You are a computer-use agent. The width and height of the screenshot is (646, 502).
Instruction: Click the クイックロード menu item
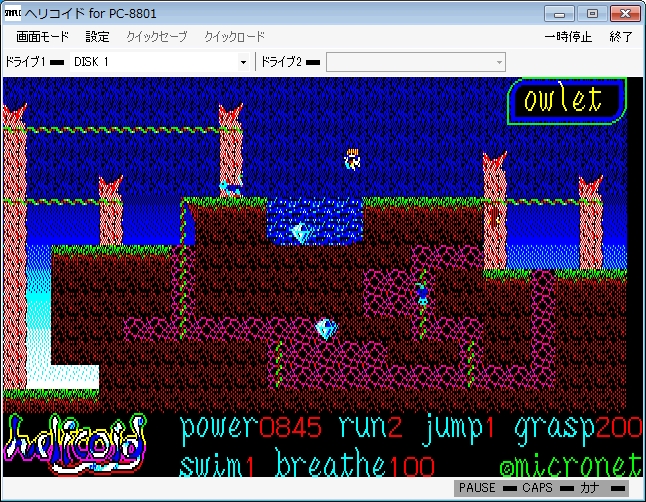[x=234, y=37]
